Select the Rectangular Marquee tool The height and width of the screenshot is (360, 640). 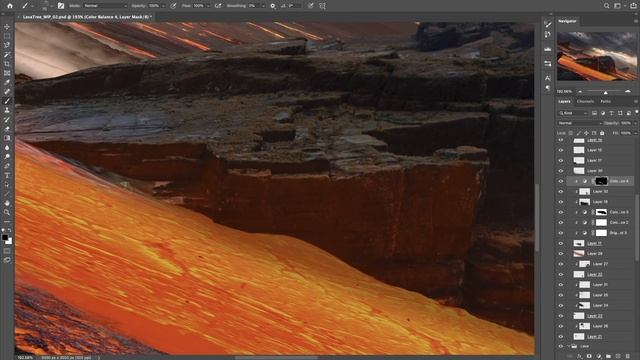point(7,36)
